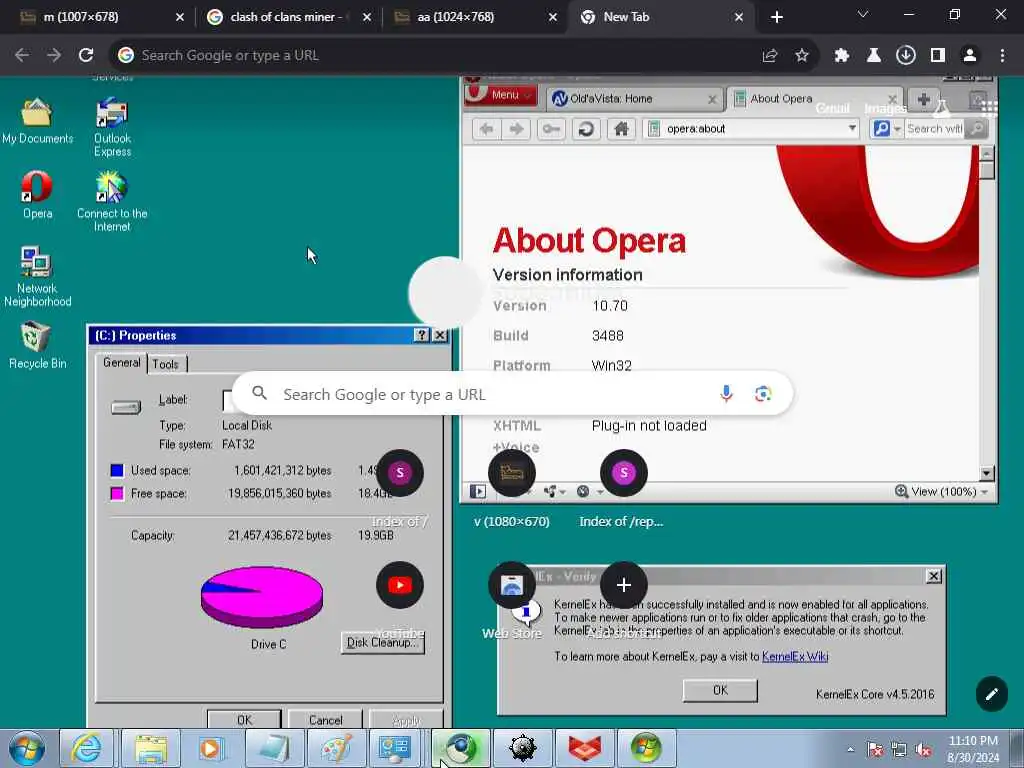Go back using the Chrome back arrow
Screen dimensions: 1024x768
coord(22,56)
